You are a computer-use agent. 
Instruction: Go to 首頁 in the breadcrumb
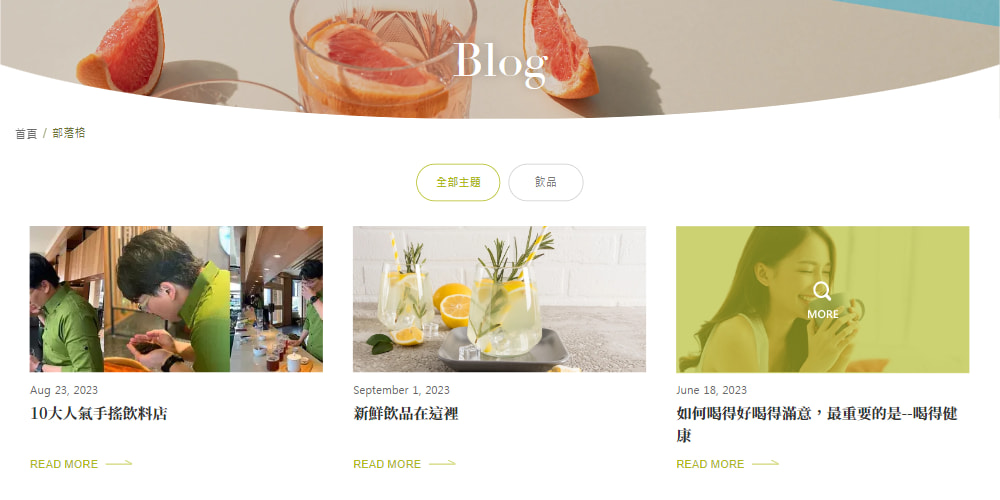(26, 133)
